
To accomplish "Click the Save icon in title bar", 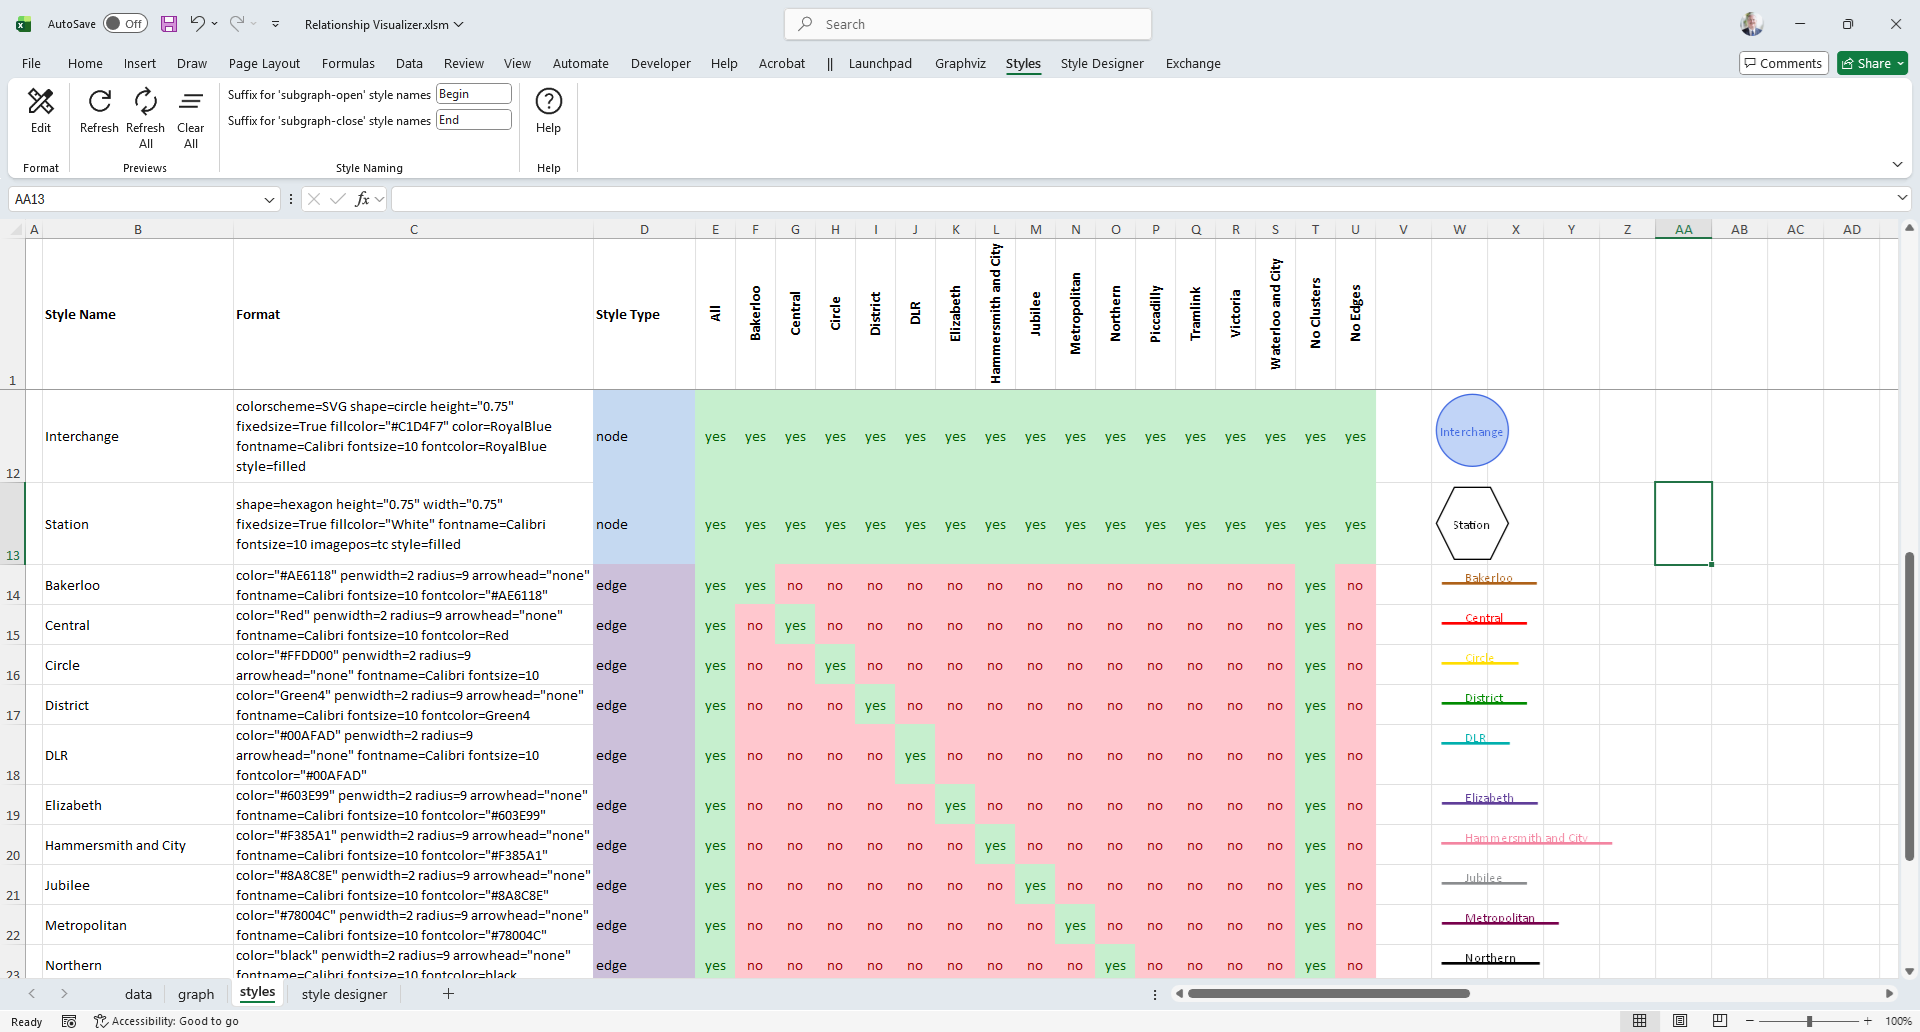I will 169,24.
